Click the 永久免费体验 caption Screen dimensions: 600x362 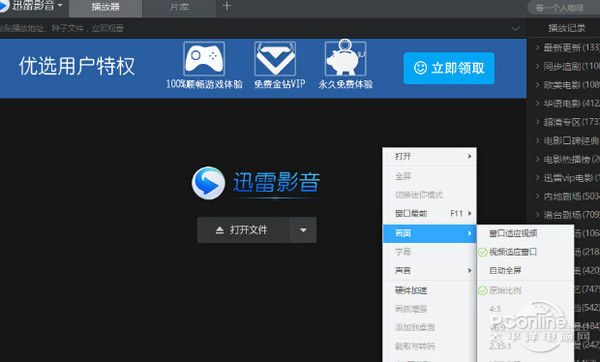346,84
